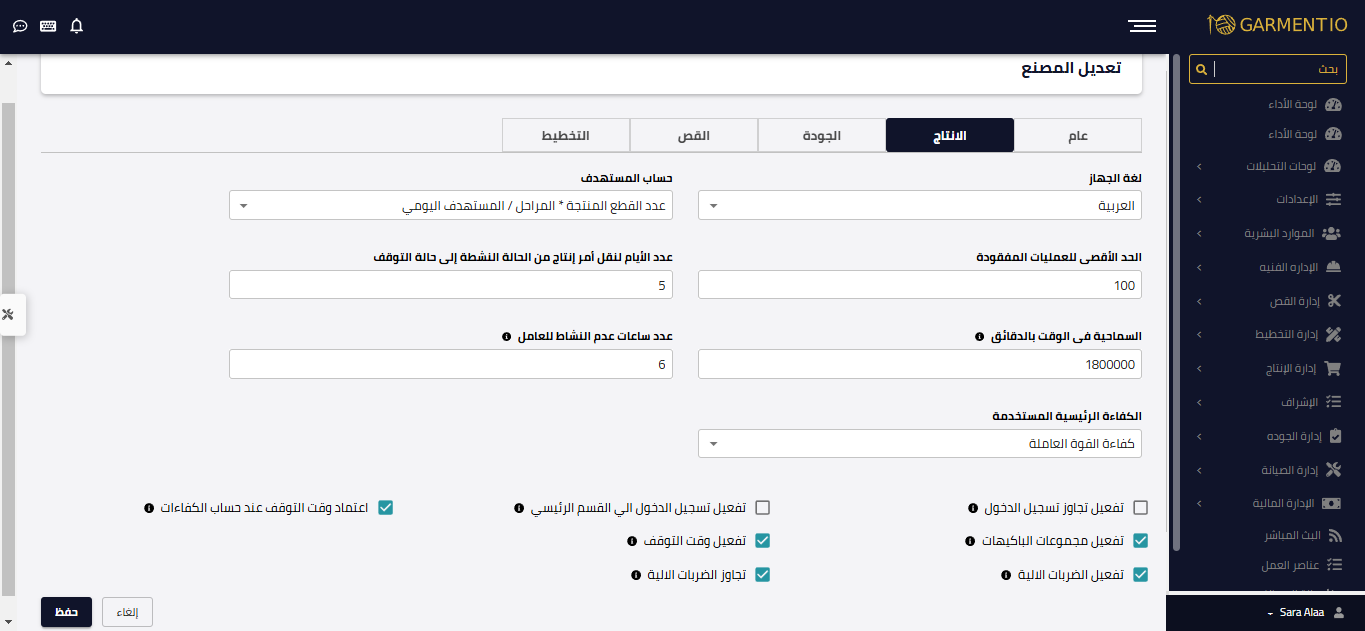Screen dimensions: 1365x631
Task: Switch to عام tab
Action: point(1078,135)
